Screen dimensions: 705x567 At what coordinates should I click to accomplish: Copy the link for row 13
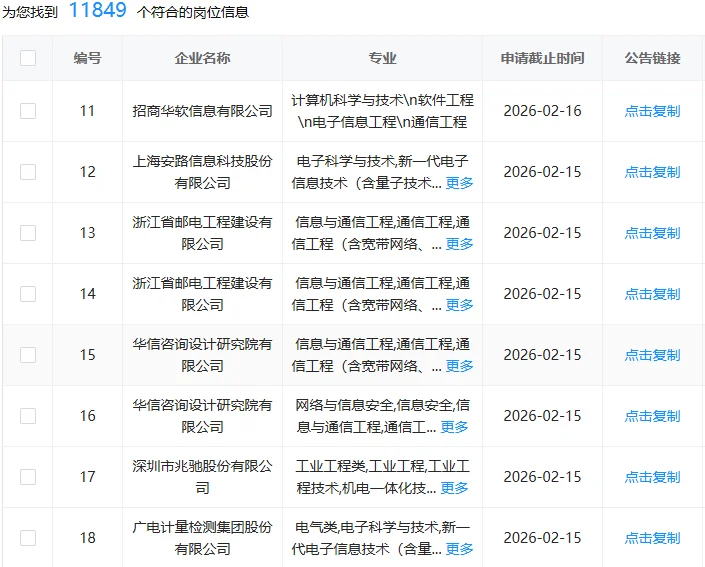652,233
